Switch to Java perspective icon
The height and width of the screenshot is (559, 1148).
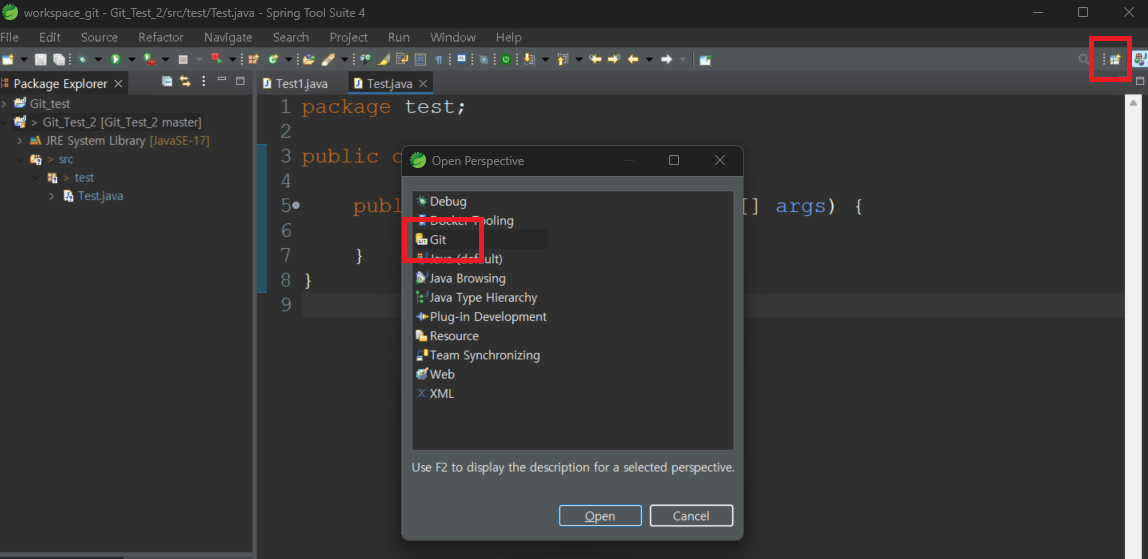[x=1141, y=59]
